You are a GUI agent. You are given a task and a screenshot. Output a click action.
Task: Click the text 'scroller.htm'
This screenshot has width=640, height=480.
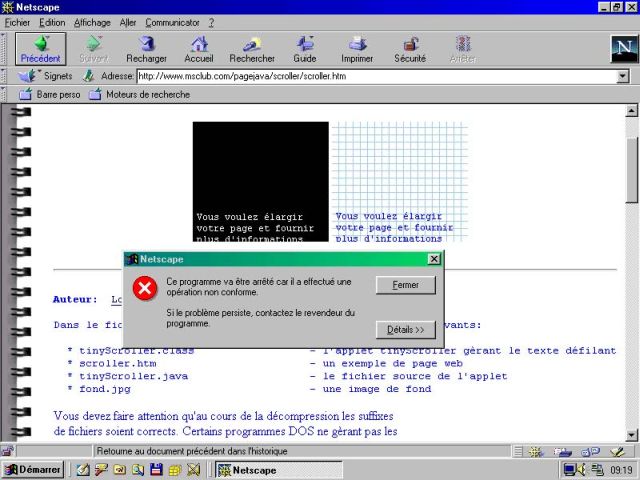click(x=118, y=363)
